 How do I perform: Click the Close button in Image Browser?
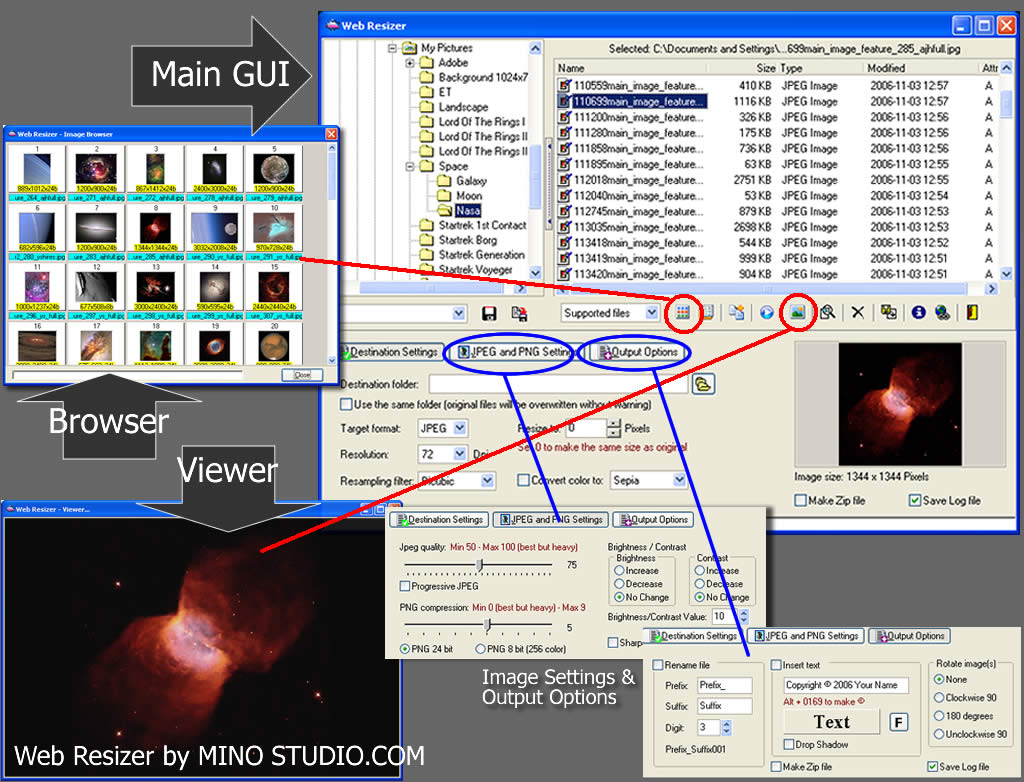pyautogui.click(x=302, y=374)
